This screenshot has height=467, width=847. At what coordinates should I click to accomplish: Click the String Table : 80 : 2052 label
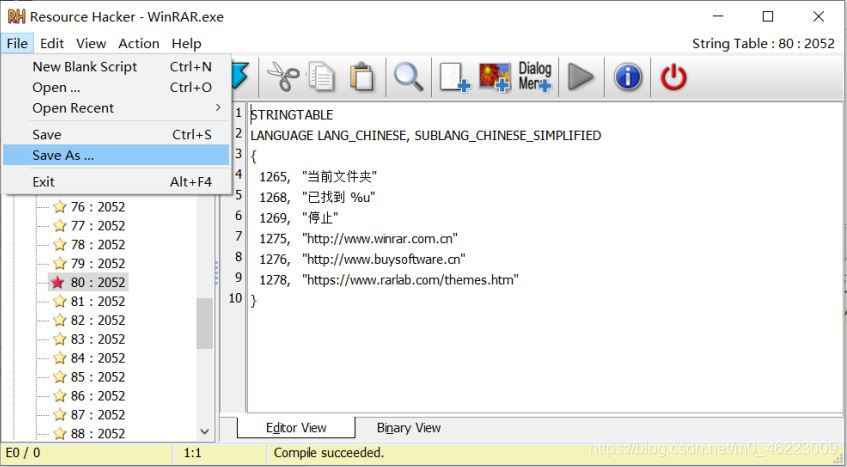coord(763,43)
